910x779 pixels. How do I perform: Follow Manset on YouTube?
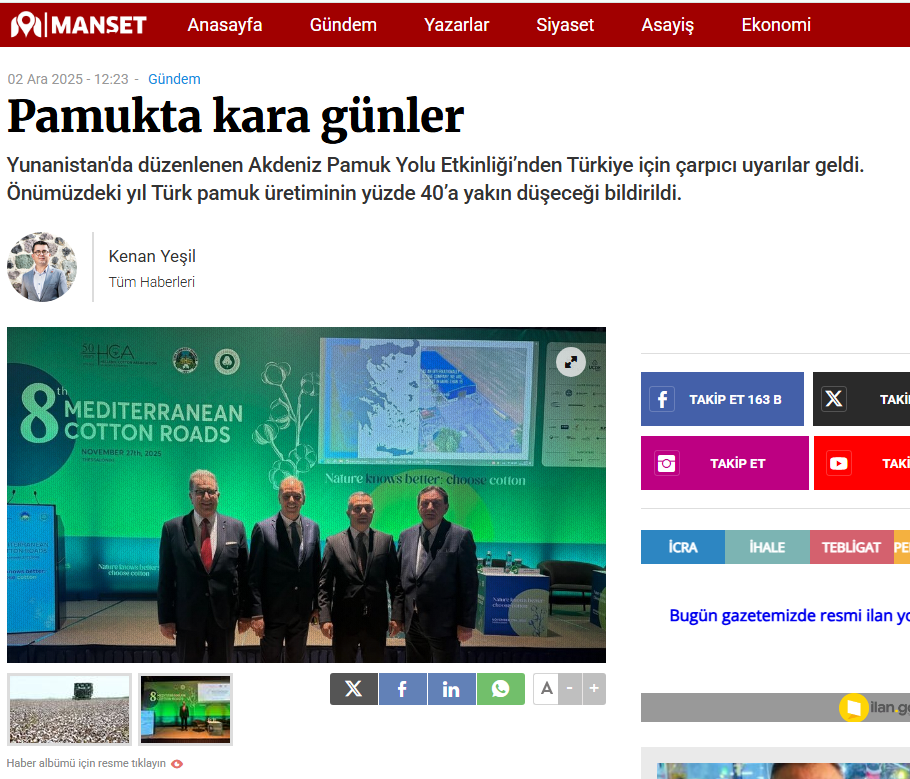(861, 463)
